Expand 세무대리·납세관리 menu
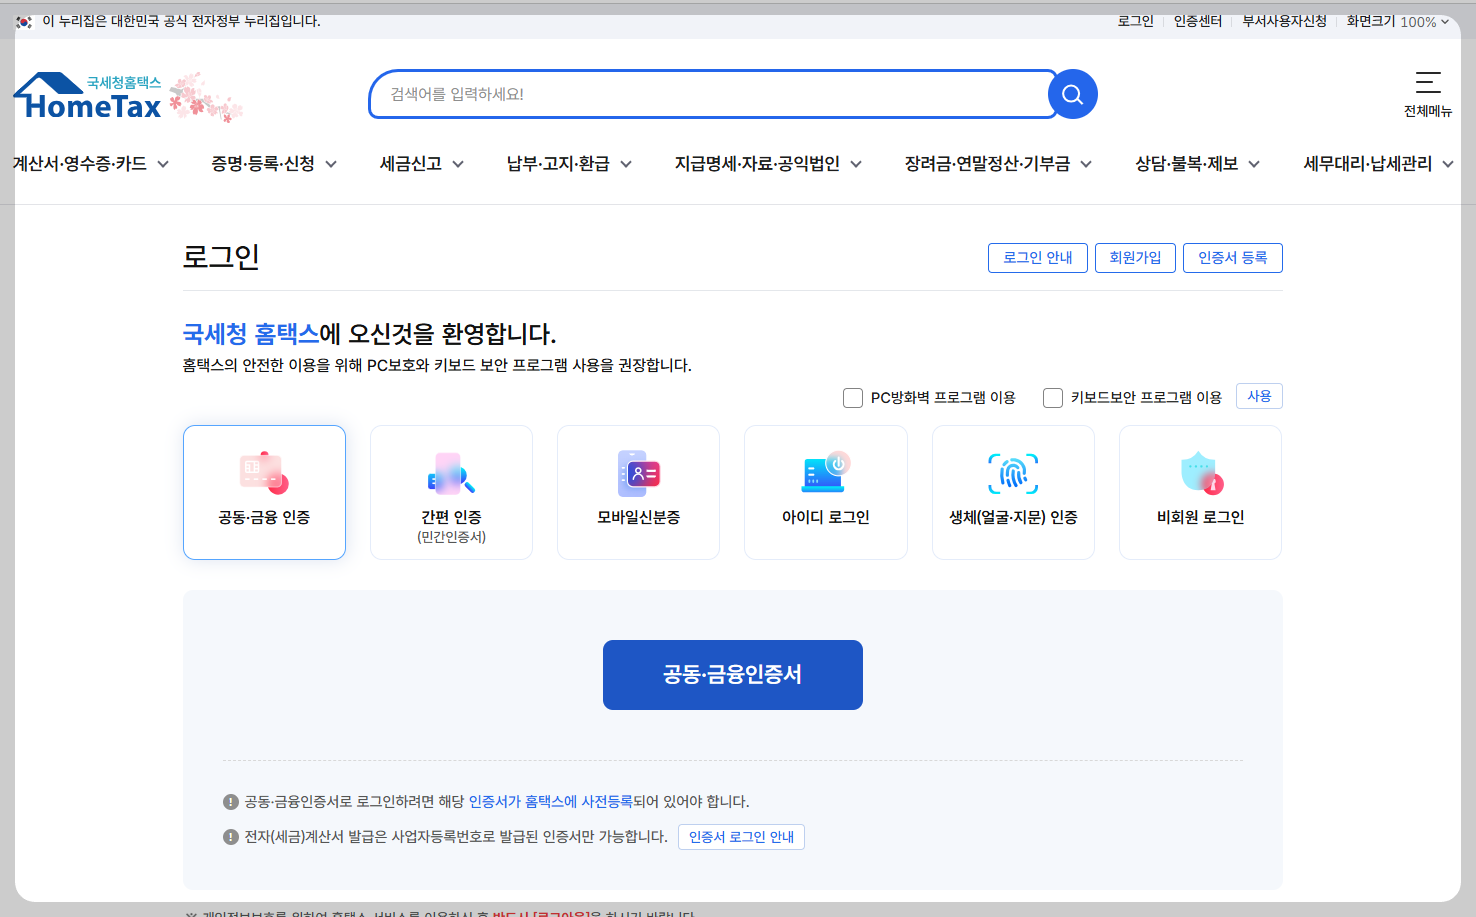The width and height of the screenshot is (1476, 917). coord(1378,164)
